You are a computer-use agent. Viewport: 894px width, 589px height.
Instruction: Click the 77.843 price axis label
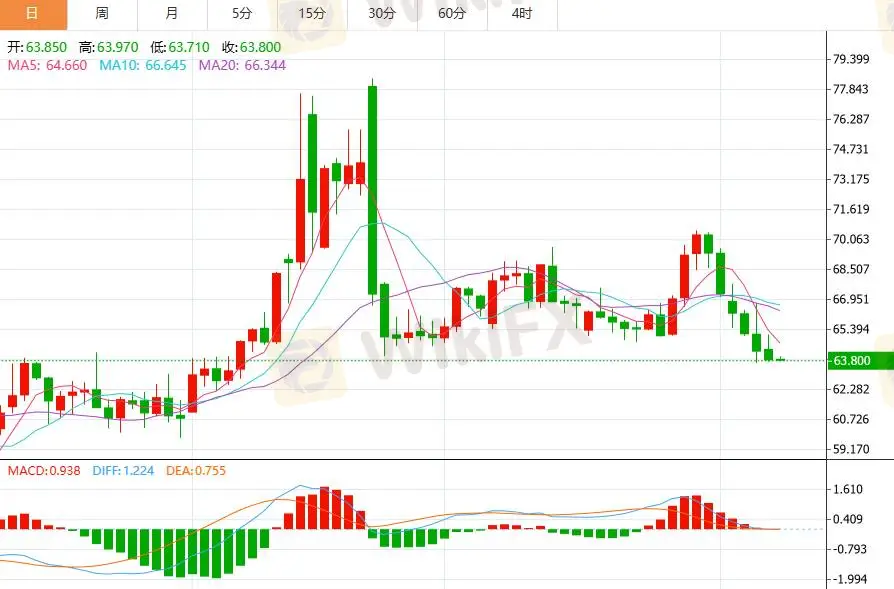tap(851, 90)
